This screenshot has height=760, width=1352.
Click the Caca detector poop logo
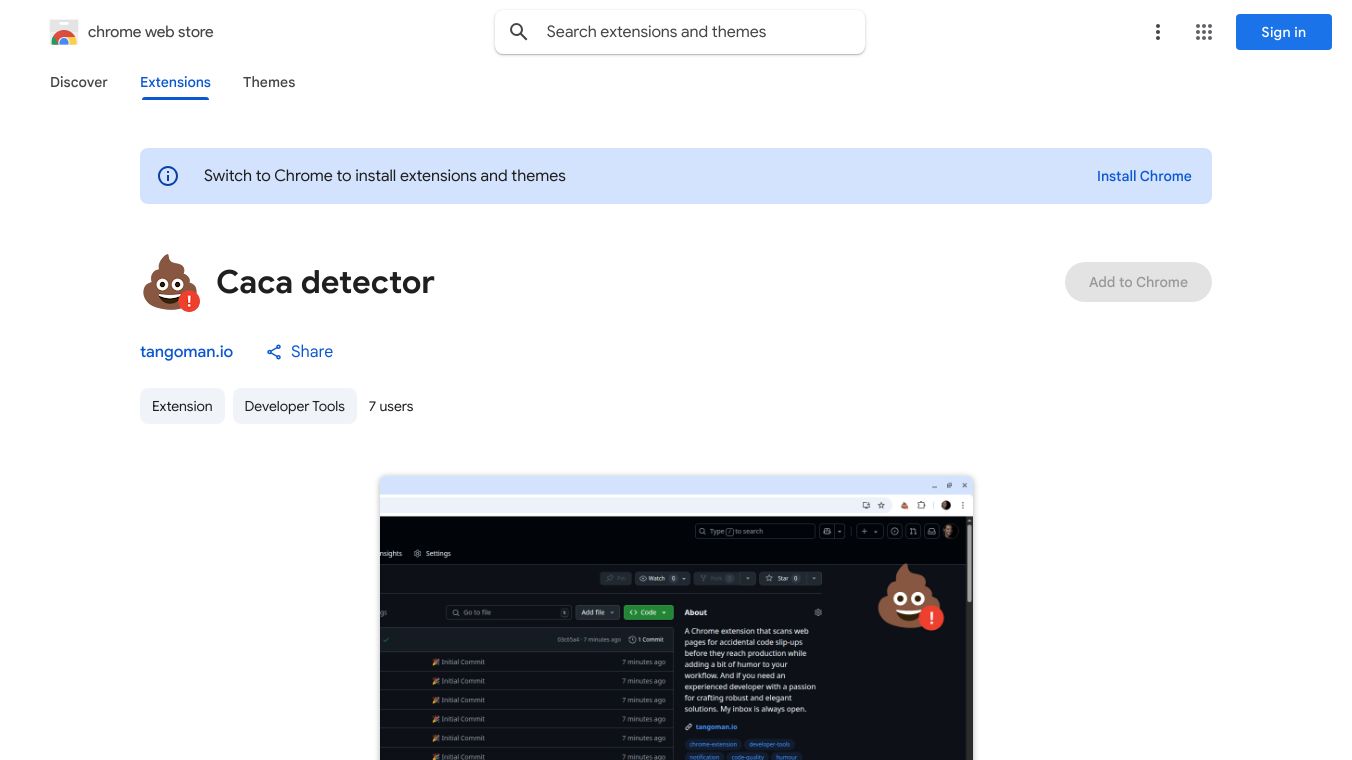click(170, 282)
